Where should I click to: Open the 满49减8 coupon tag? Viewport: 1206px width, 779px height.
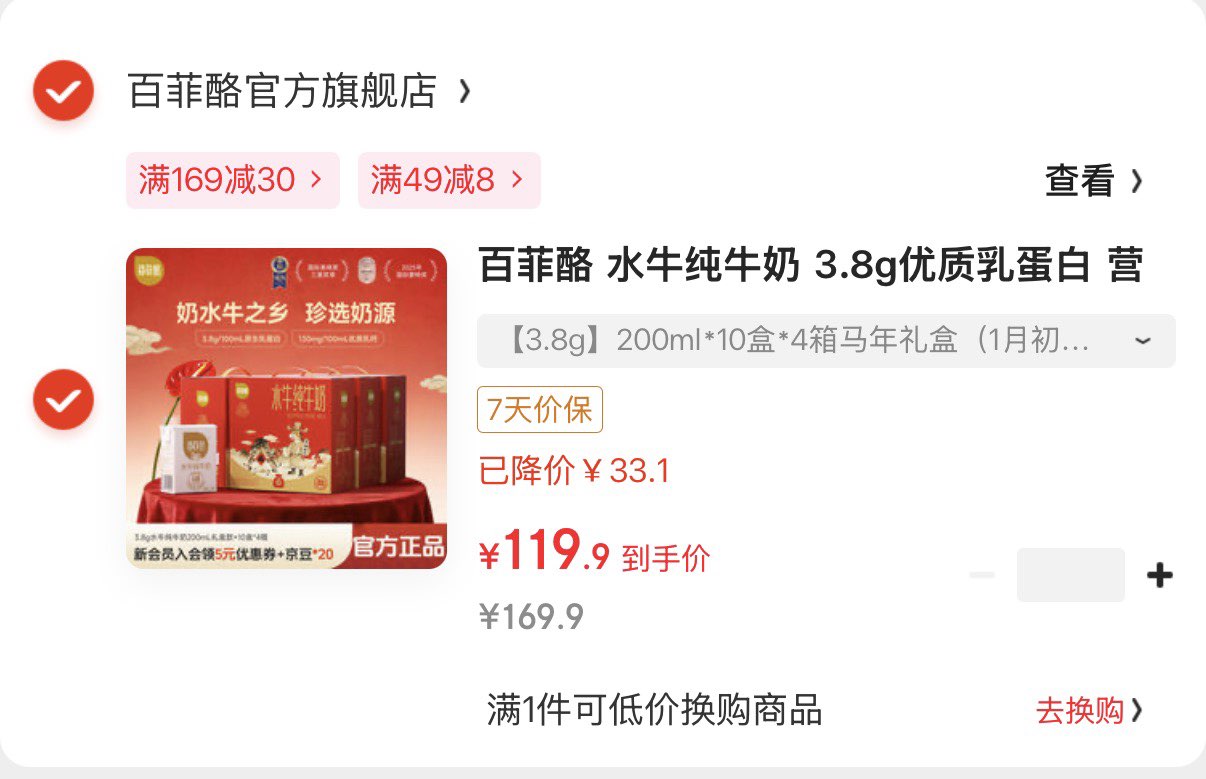pyautogui.click(x=449, y=180)
